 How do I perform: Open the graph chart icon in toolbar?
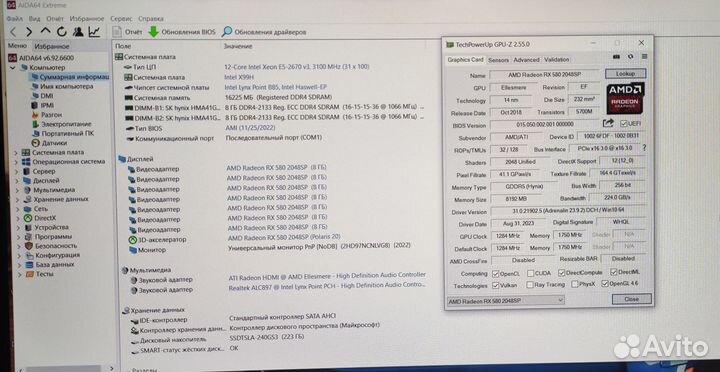tap(94, 32)
